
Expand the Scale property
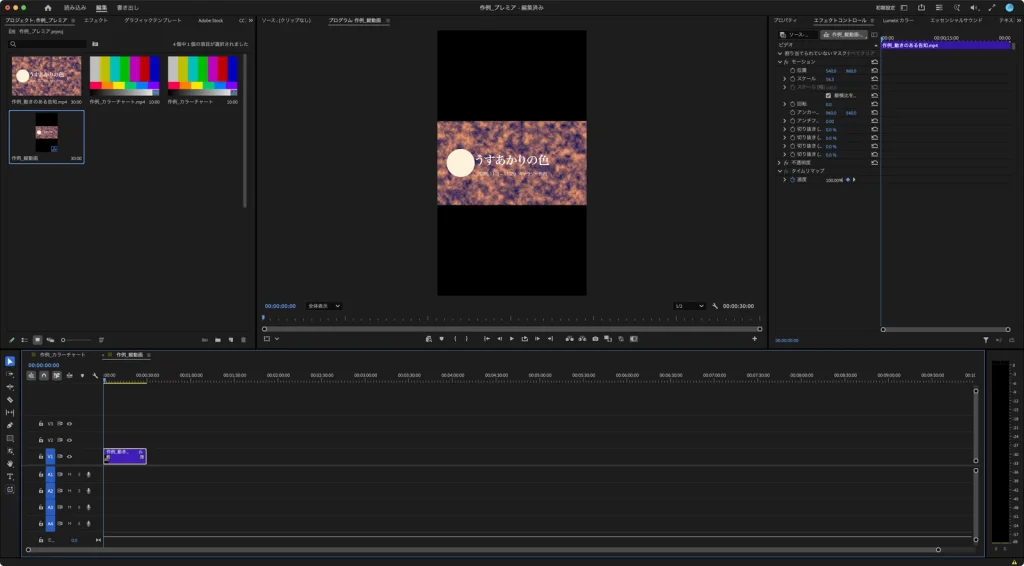[x=784, y=79]
